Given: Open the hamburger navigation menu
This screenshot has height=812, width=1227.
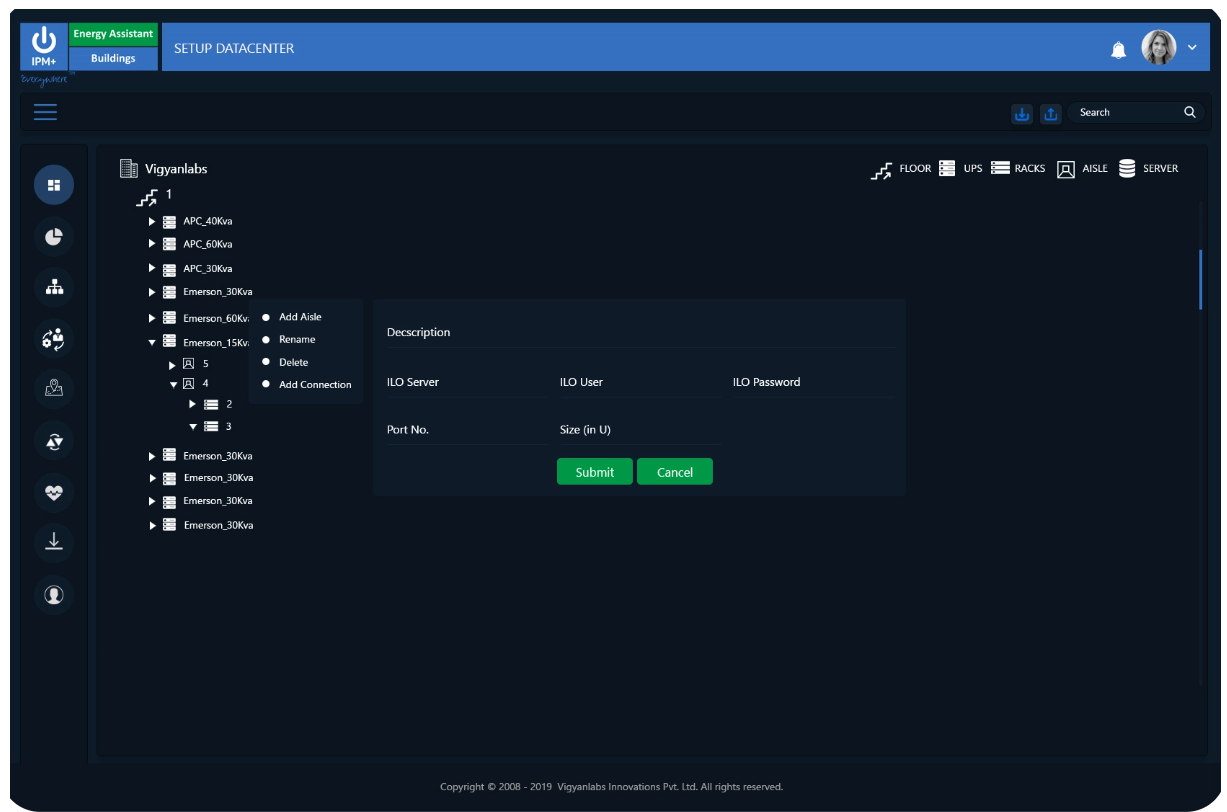Looking at the screenshot, I should pyautogui.click(x=45, y=112).
